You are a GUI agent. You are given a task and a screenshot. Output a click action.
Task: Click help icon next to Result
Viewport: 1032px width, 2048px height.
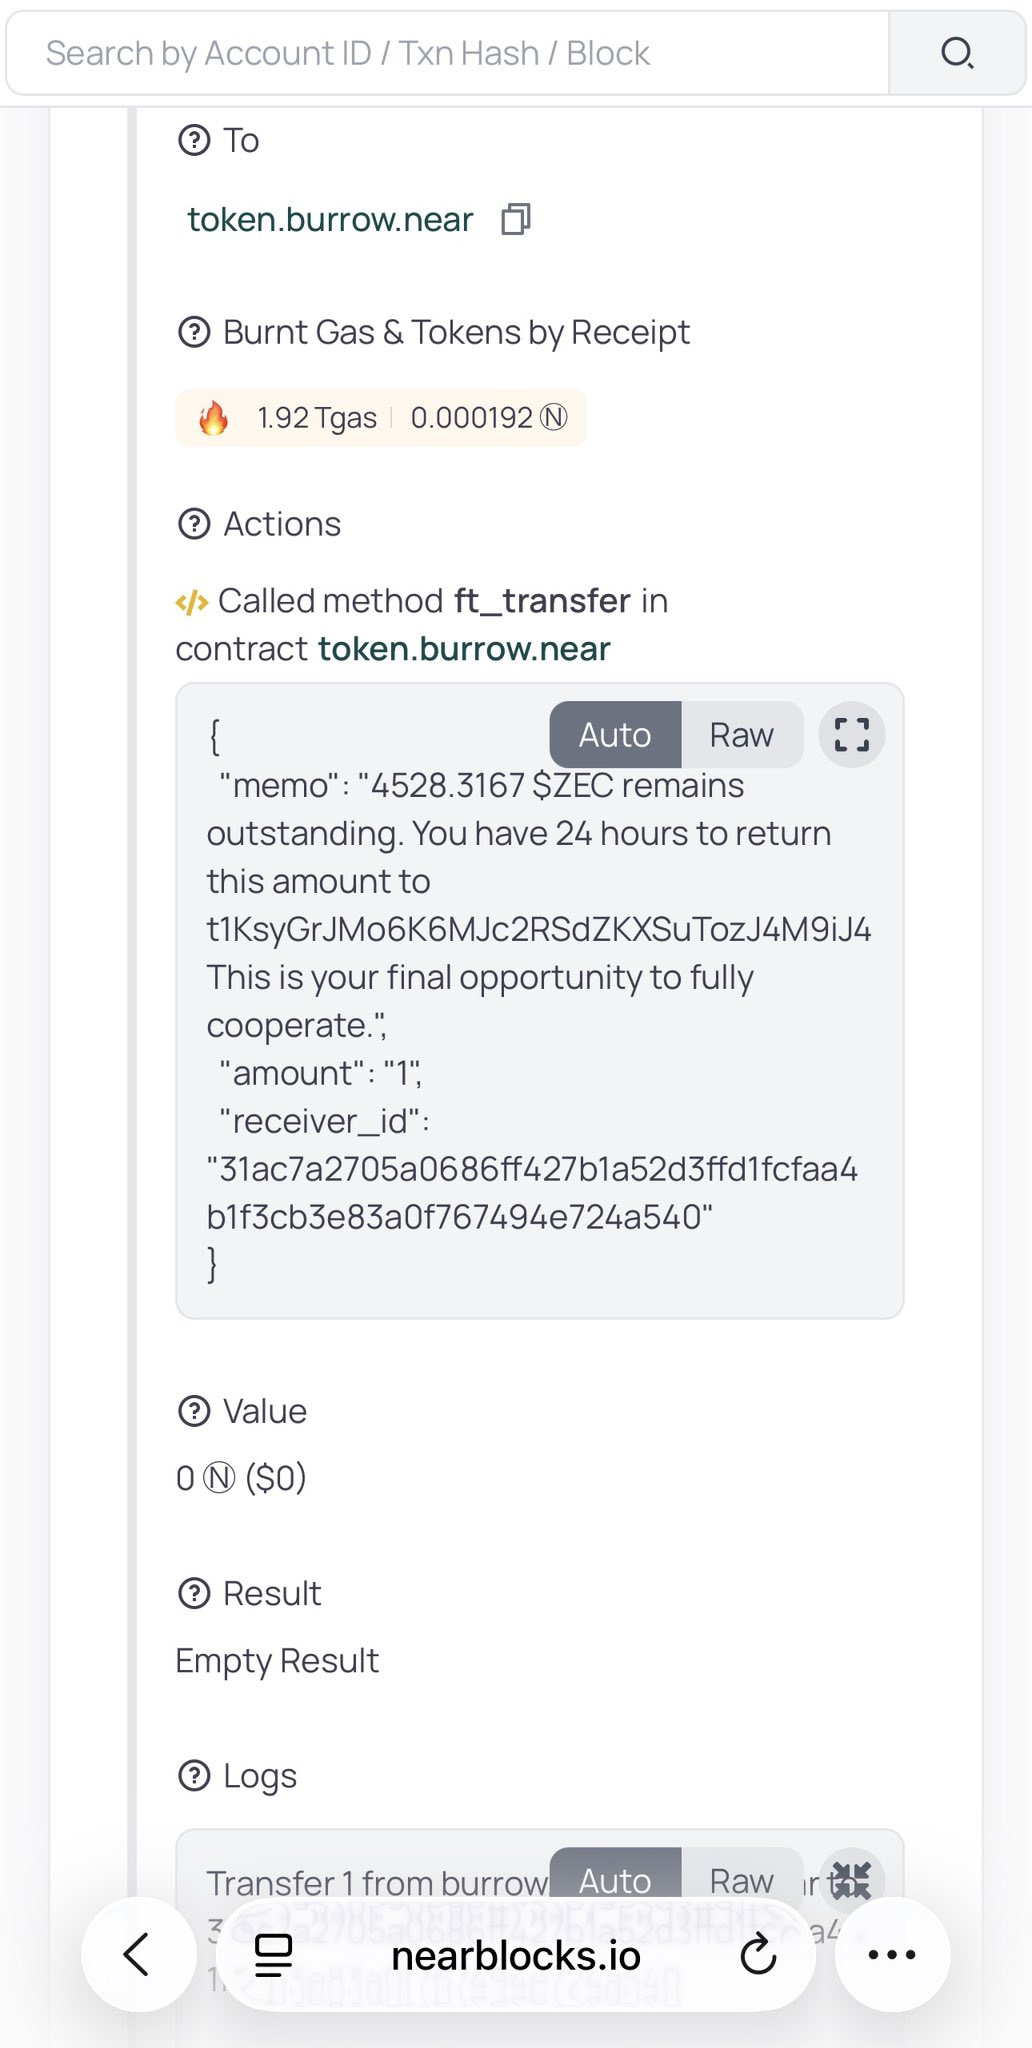pos(194,1593)
